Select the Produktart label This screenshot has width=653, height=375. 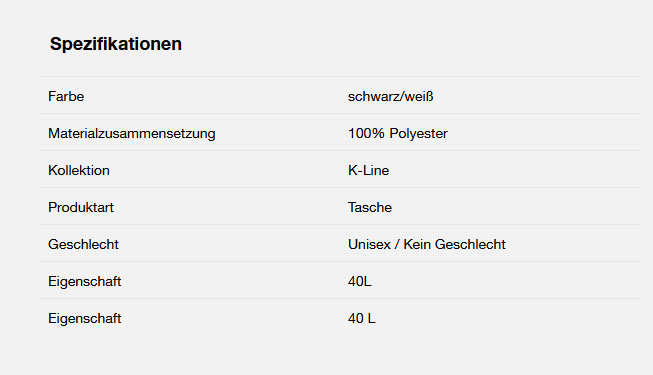coord(81,208)
